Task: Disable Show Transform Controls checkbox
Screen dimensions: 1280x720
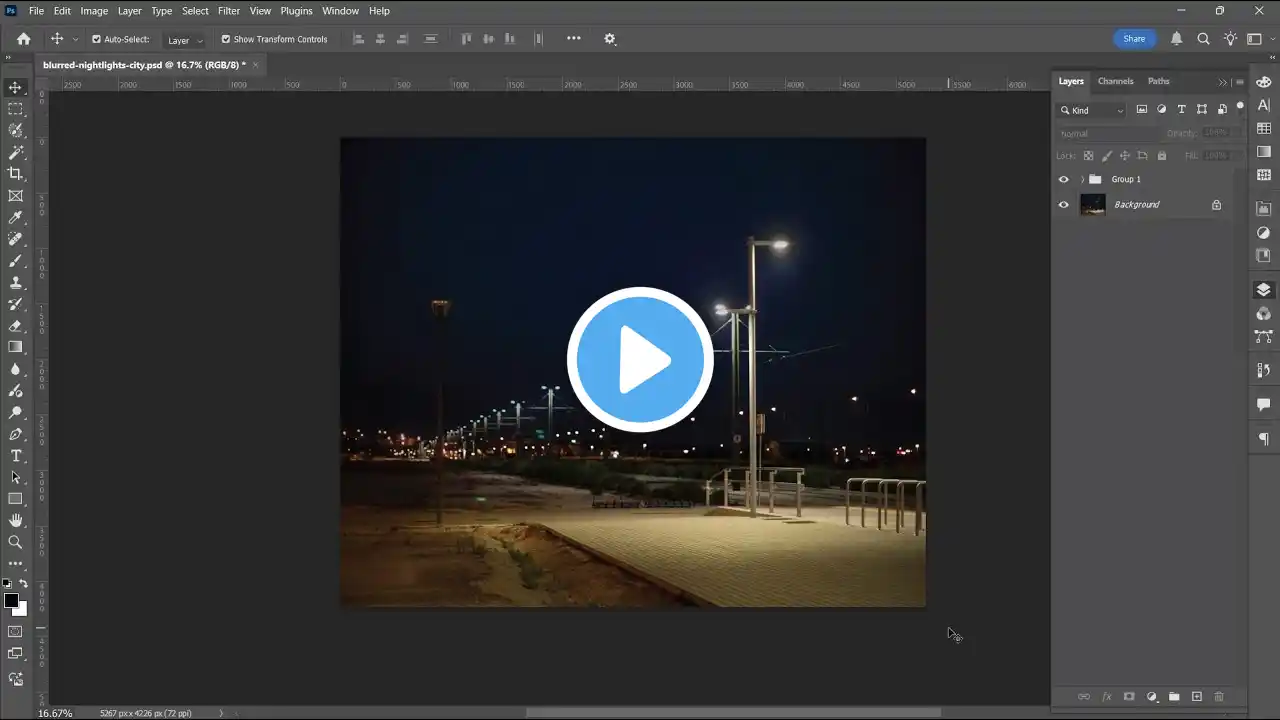Action: (x=225, y=39)
